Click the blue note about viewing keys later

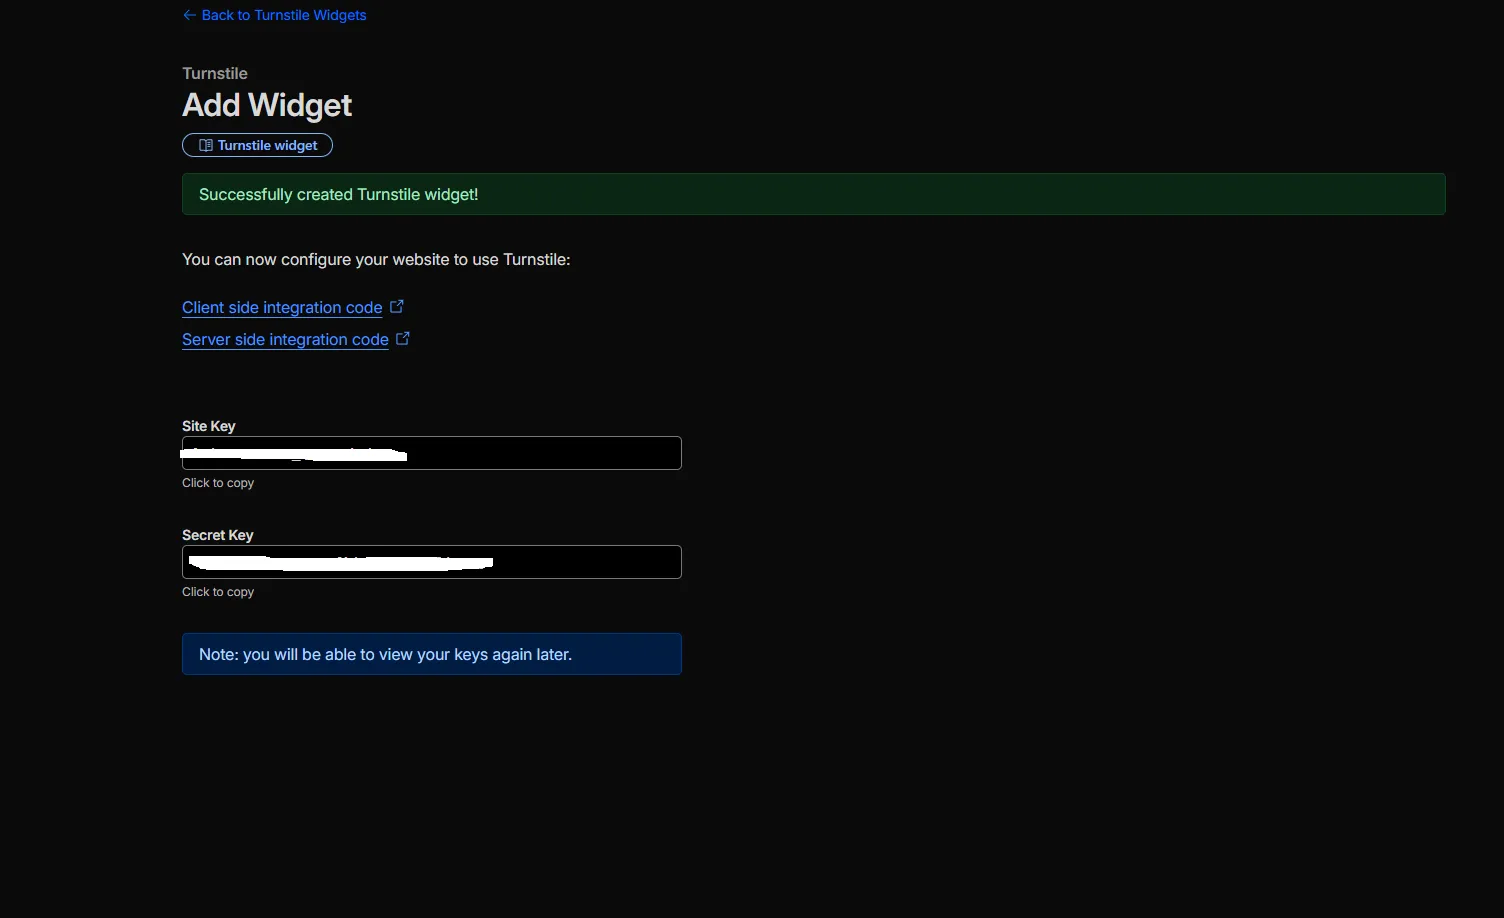coord(430,654)
